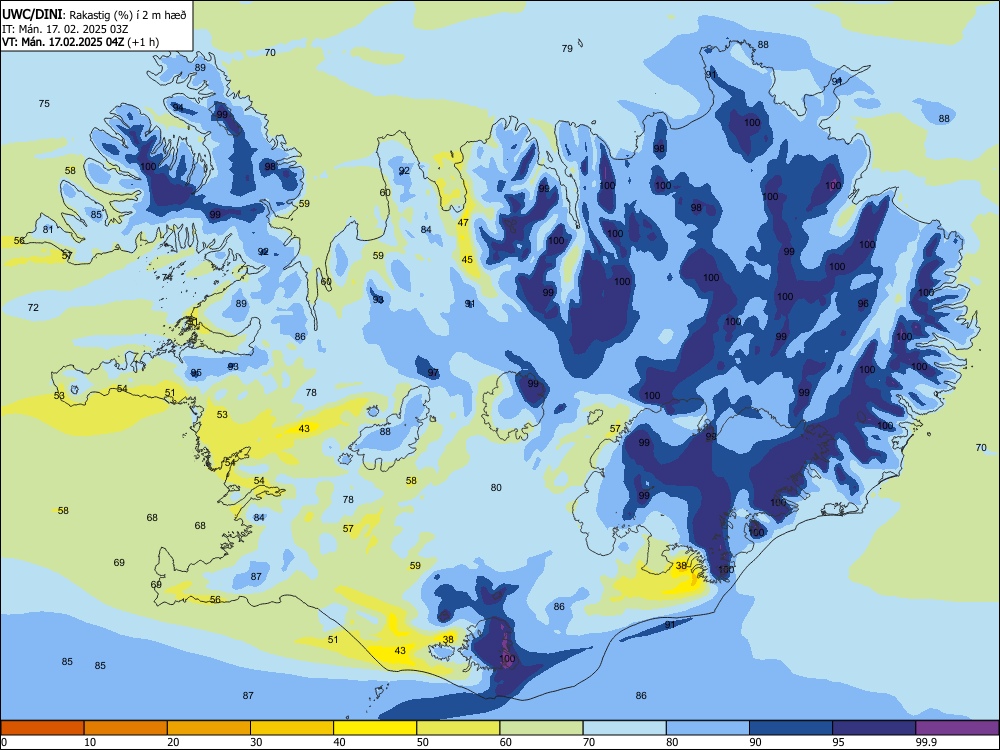The image size is (1000, 750).
Task: Click the bright yellow 40–50 legend swatch
Action: click(375, 728)
